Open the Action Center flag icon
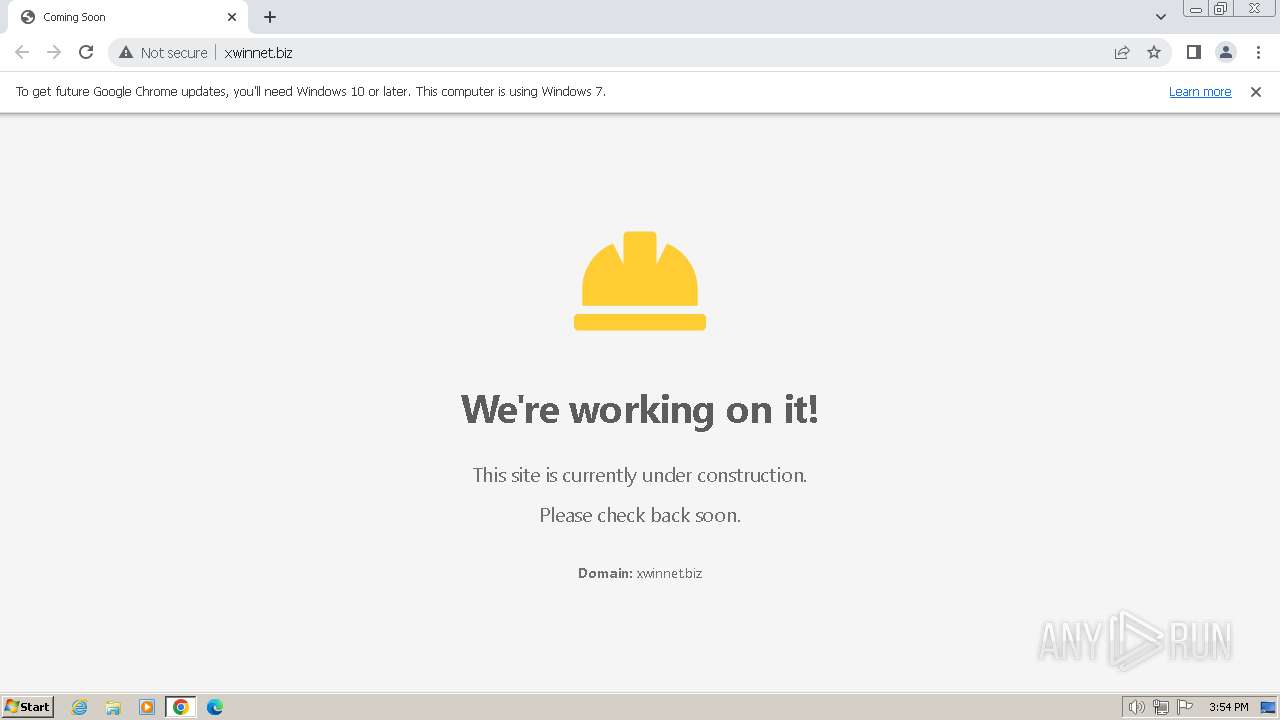The width and height of the screenshot is (1280, 720). click(x=1185, y=707)
